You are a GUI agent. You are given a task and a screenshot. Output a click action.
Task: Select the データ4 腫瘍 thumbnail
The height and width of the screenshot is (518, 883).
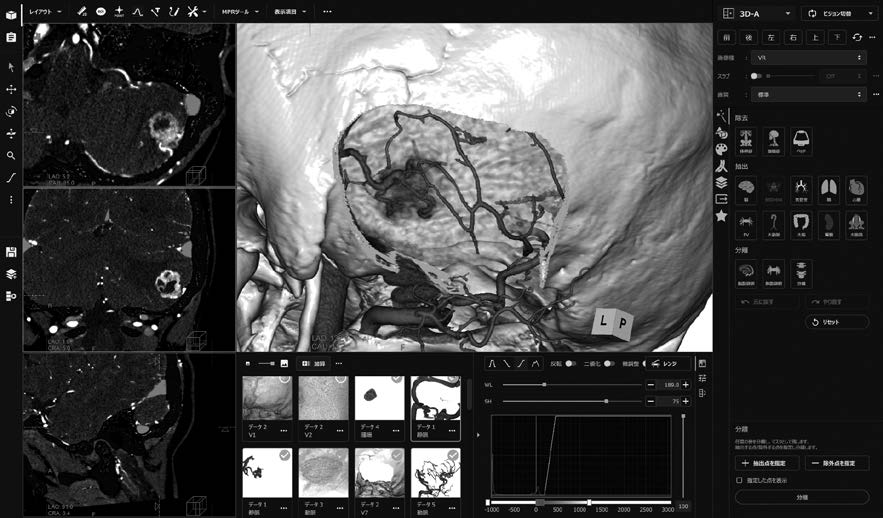point(380,399)
